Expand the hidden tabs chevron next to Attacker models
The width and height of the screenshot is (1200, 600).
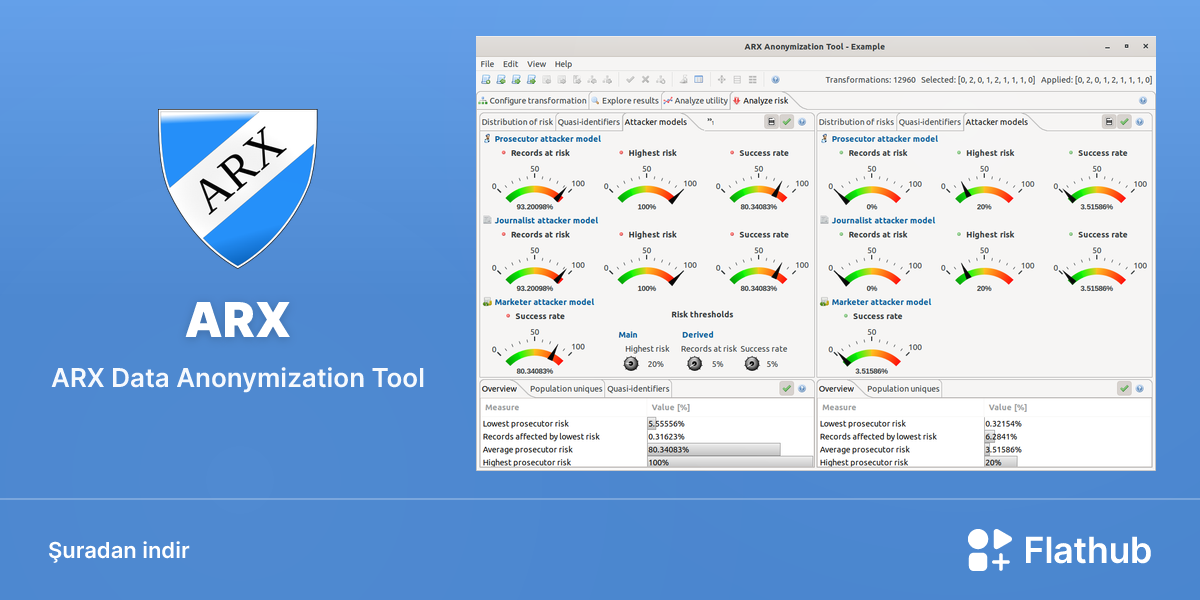pyautogui.click(x=710, y=122)
